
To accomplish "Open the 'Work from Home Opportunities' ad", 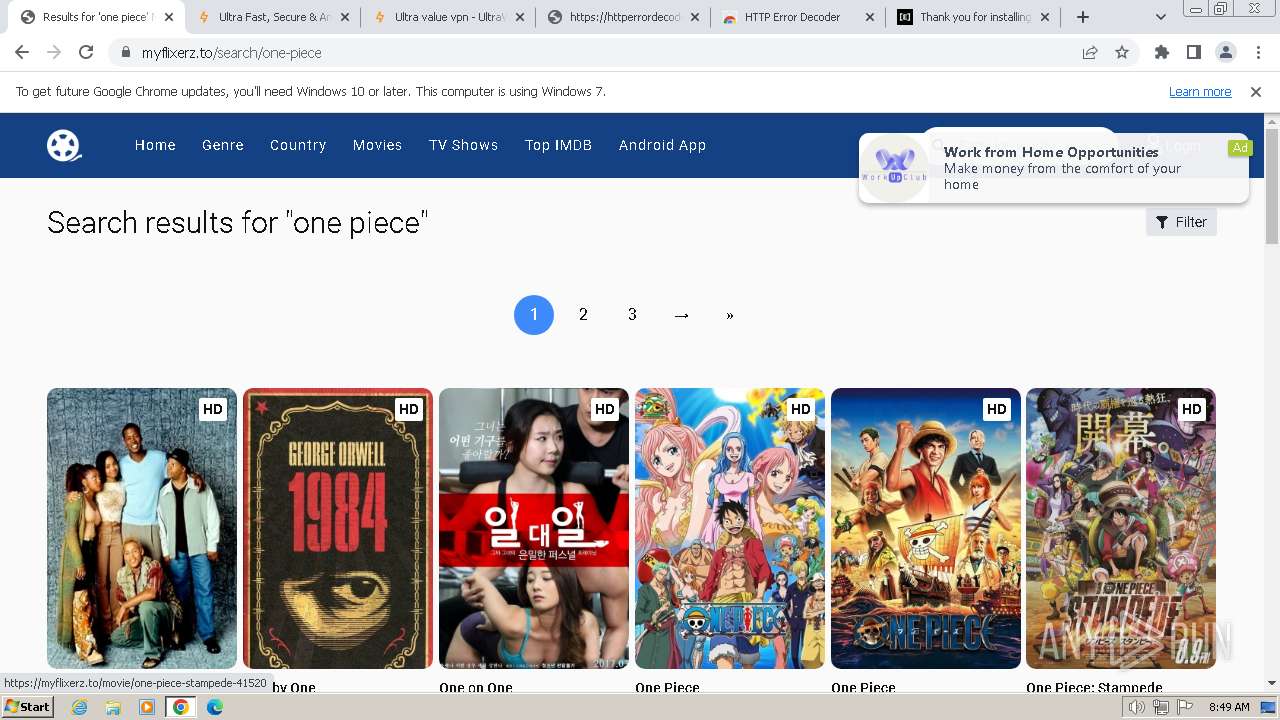I will [x=1054, y=168].
